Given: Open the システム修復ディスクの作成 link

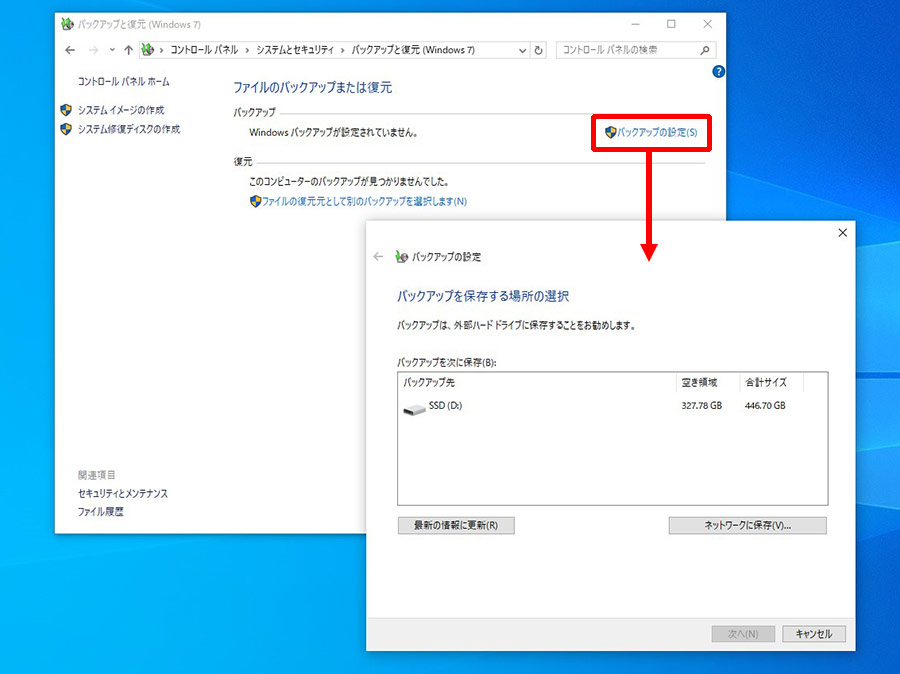Looking at the screenshot, I should point(129,129).
